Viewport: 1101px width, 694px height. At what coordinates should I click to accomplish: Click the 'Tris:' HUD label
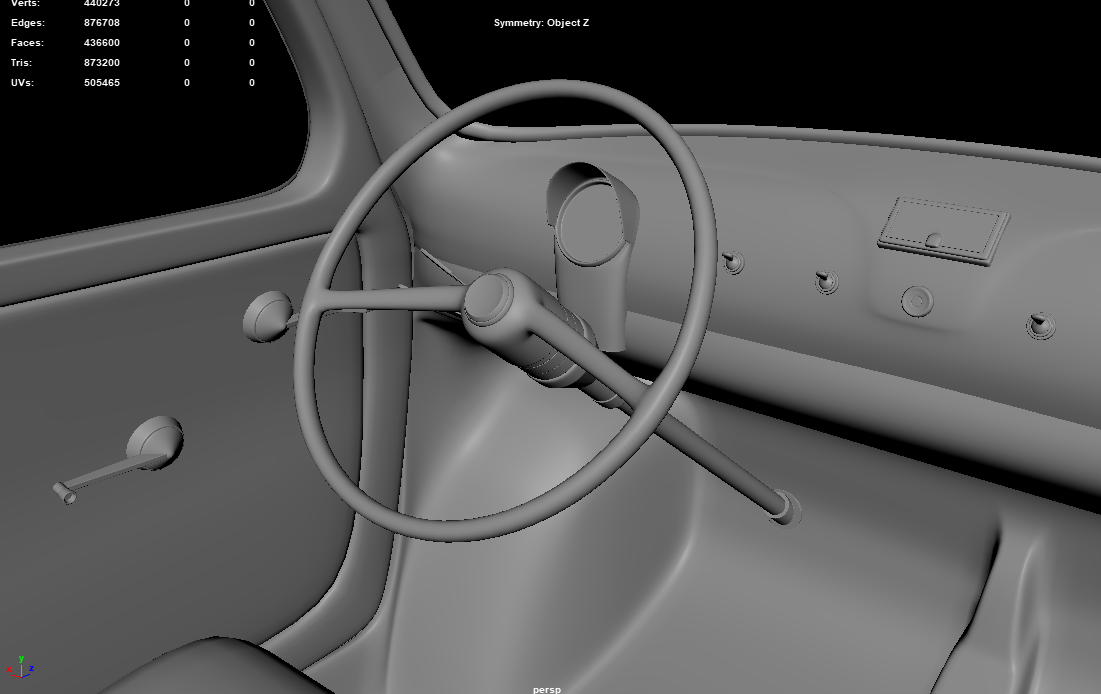tap(21, 63)
